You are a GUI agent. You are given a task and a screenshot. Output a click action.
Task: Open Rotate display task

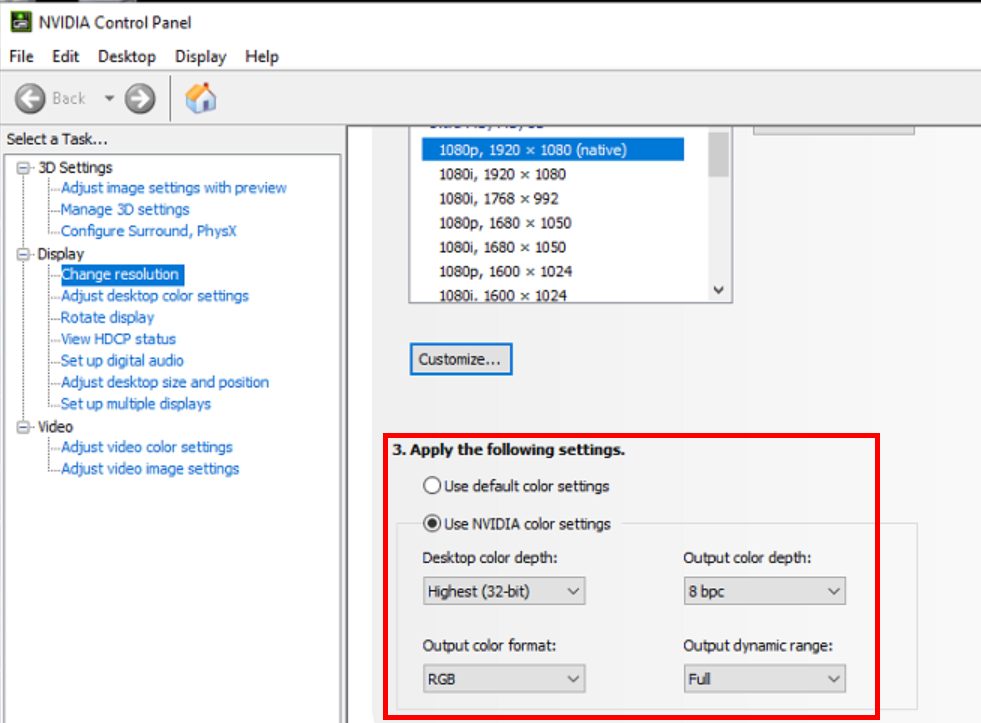coord(108,318)
